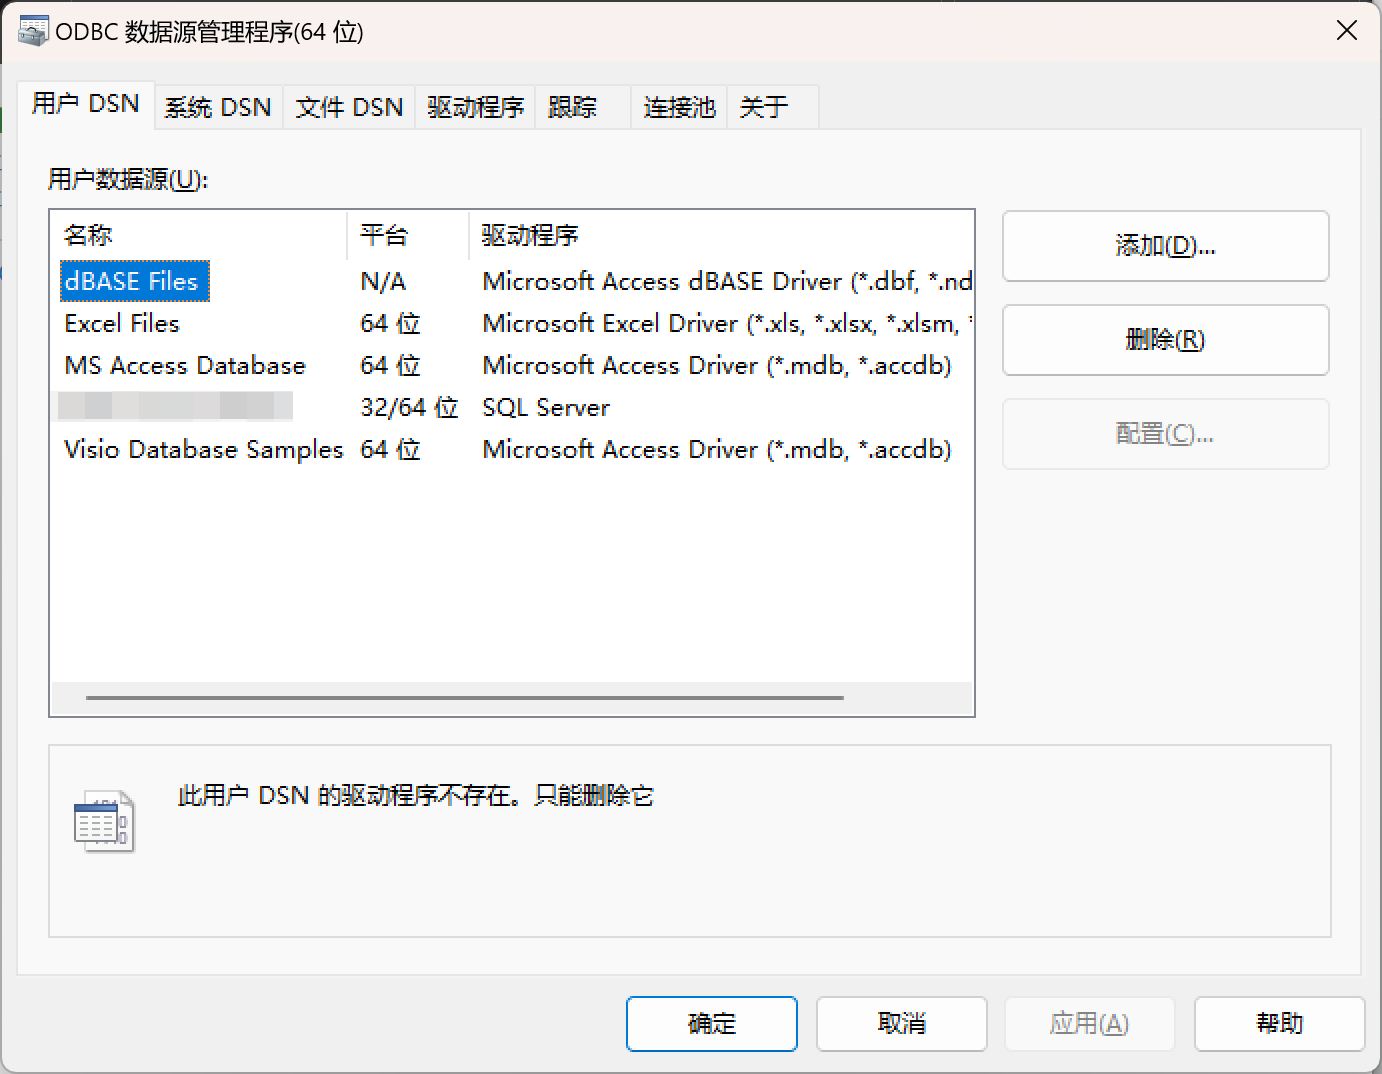
Task: Select the Visio Database Samples entry
Action: (204, 450)
